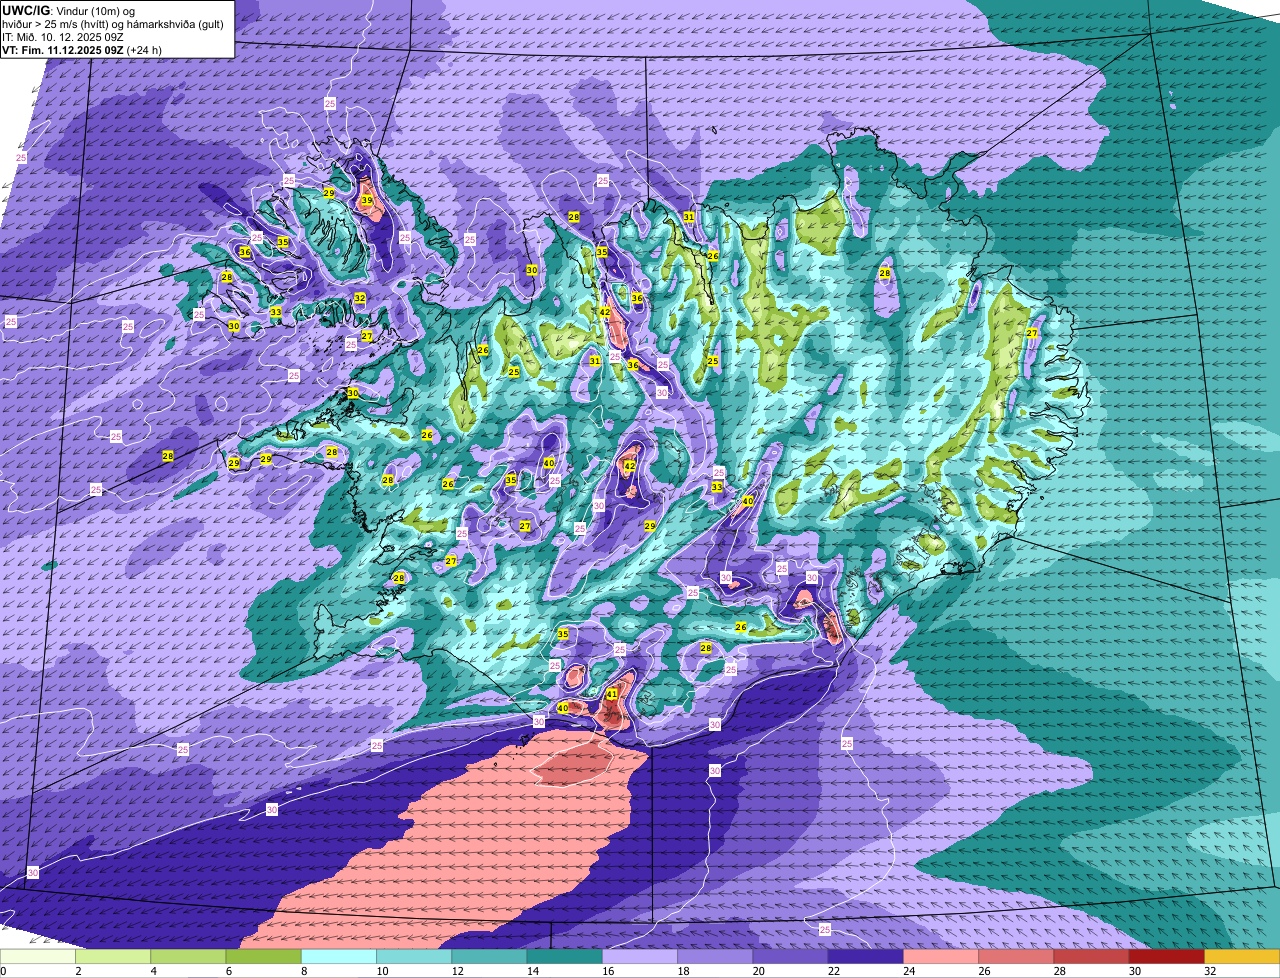Pick the 28–30 m/s red scale swatch
The height and width of the screenshot is (978, 1280).
pos(1091,956)
